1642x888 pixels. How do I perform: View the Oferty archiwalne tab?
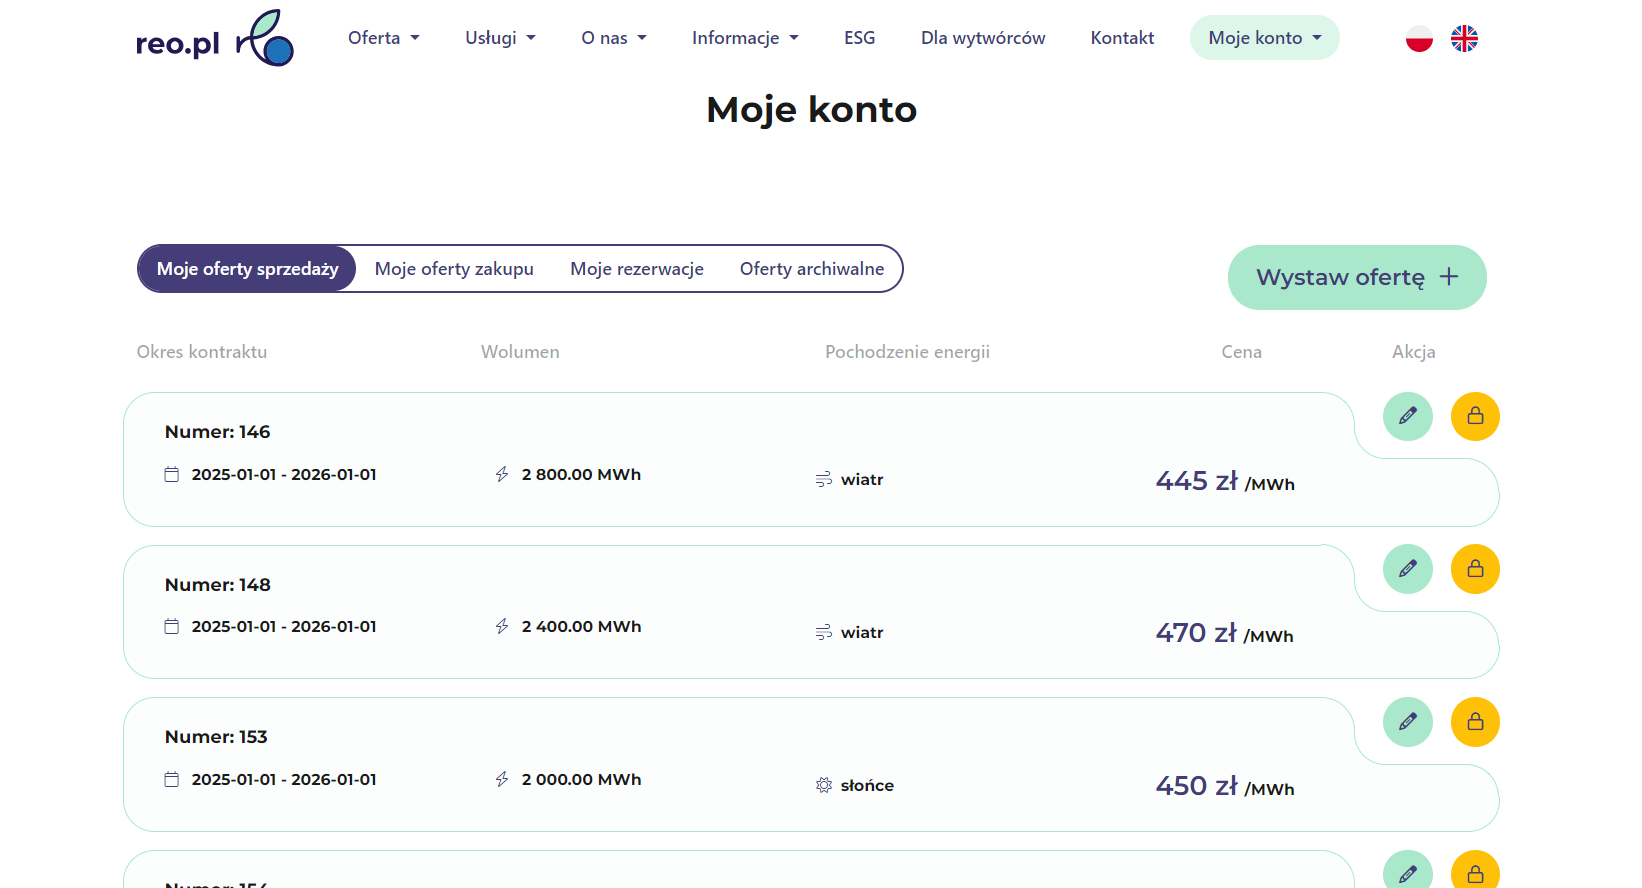coord(811,269)
